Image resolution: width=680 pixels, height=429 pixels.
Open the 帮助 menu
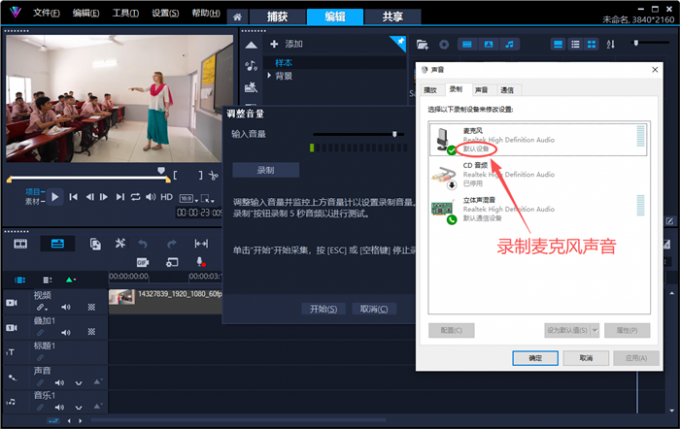[x=206, y=13]
